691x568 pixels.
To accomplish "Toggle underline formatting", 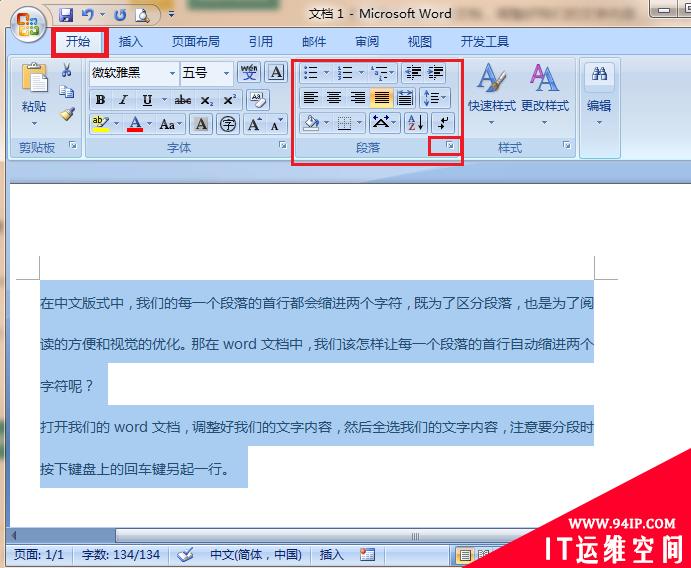I will (x=147, y=100).
